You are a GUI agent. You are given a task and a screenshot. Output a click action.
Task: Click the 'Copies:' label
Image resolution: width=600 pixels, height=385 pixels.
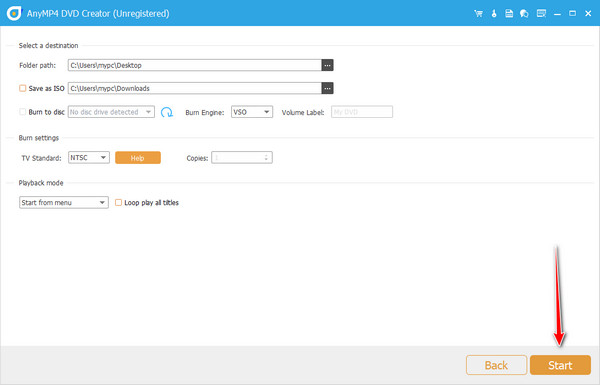[x=197, y=158]
